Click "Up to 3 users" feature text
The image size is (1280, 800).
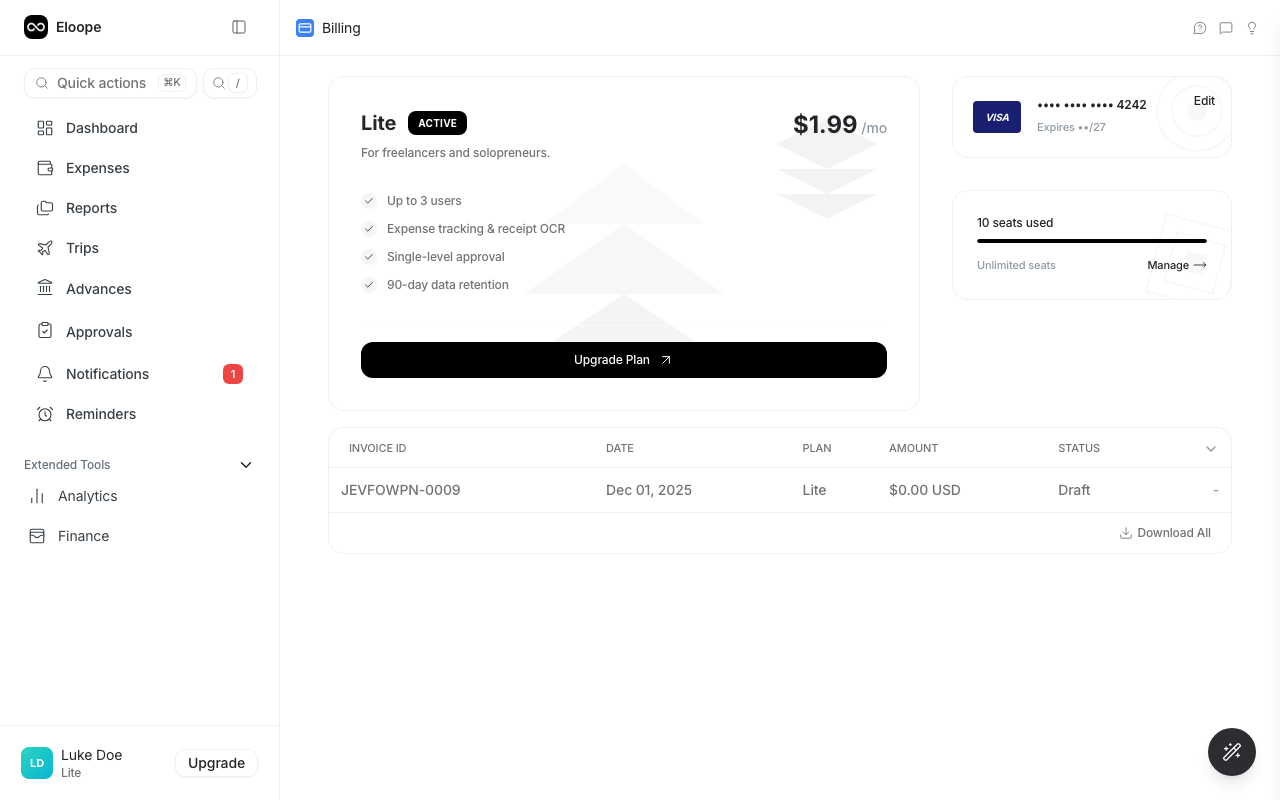point(424,201)
